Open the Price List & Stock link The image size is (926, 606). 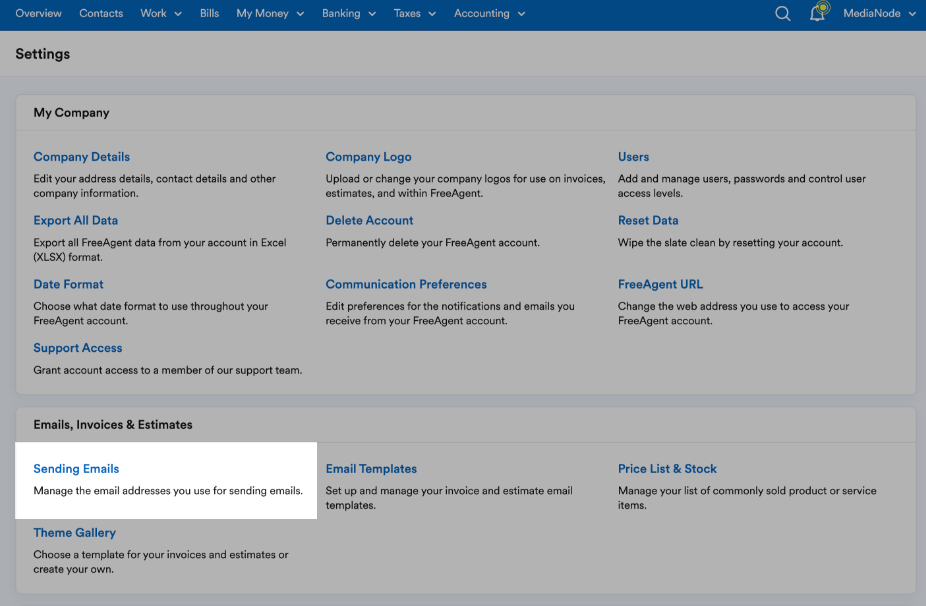(667, 468)
